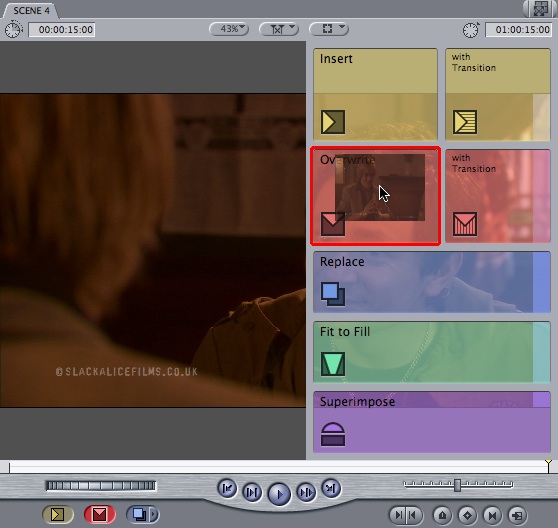Go to previous edit point

227,489
